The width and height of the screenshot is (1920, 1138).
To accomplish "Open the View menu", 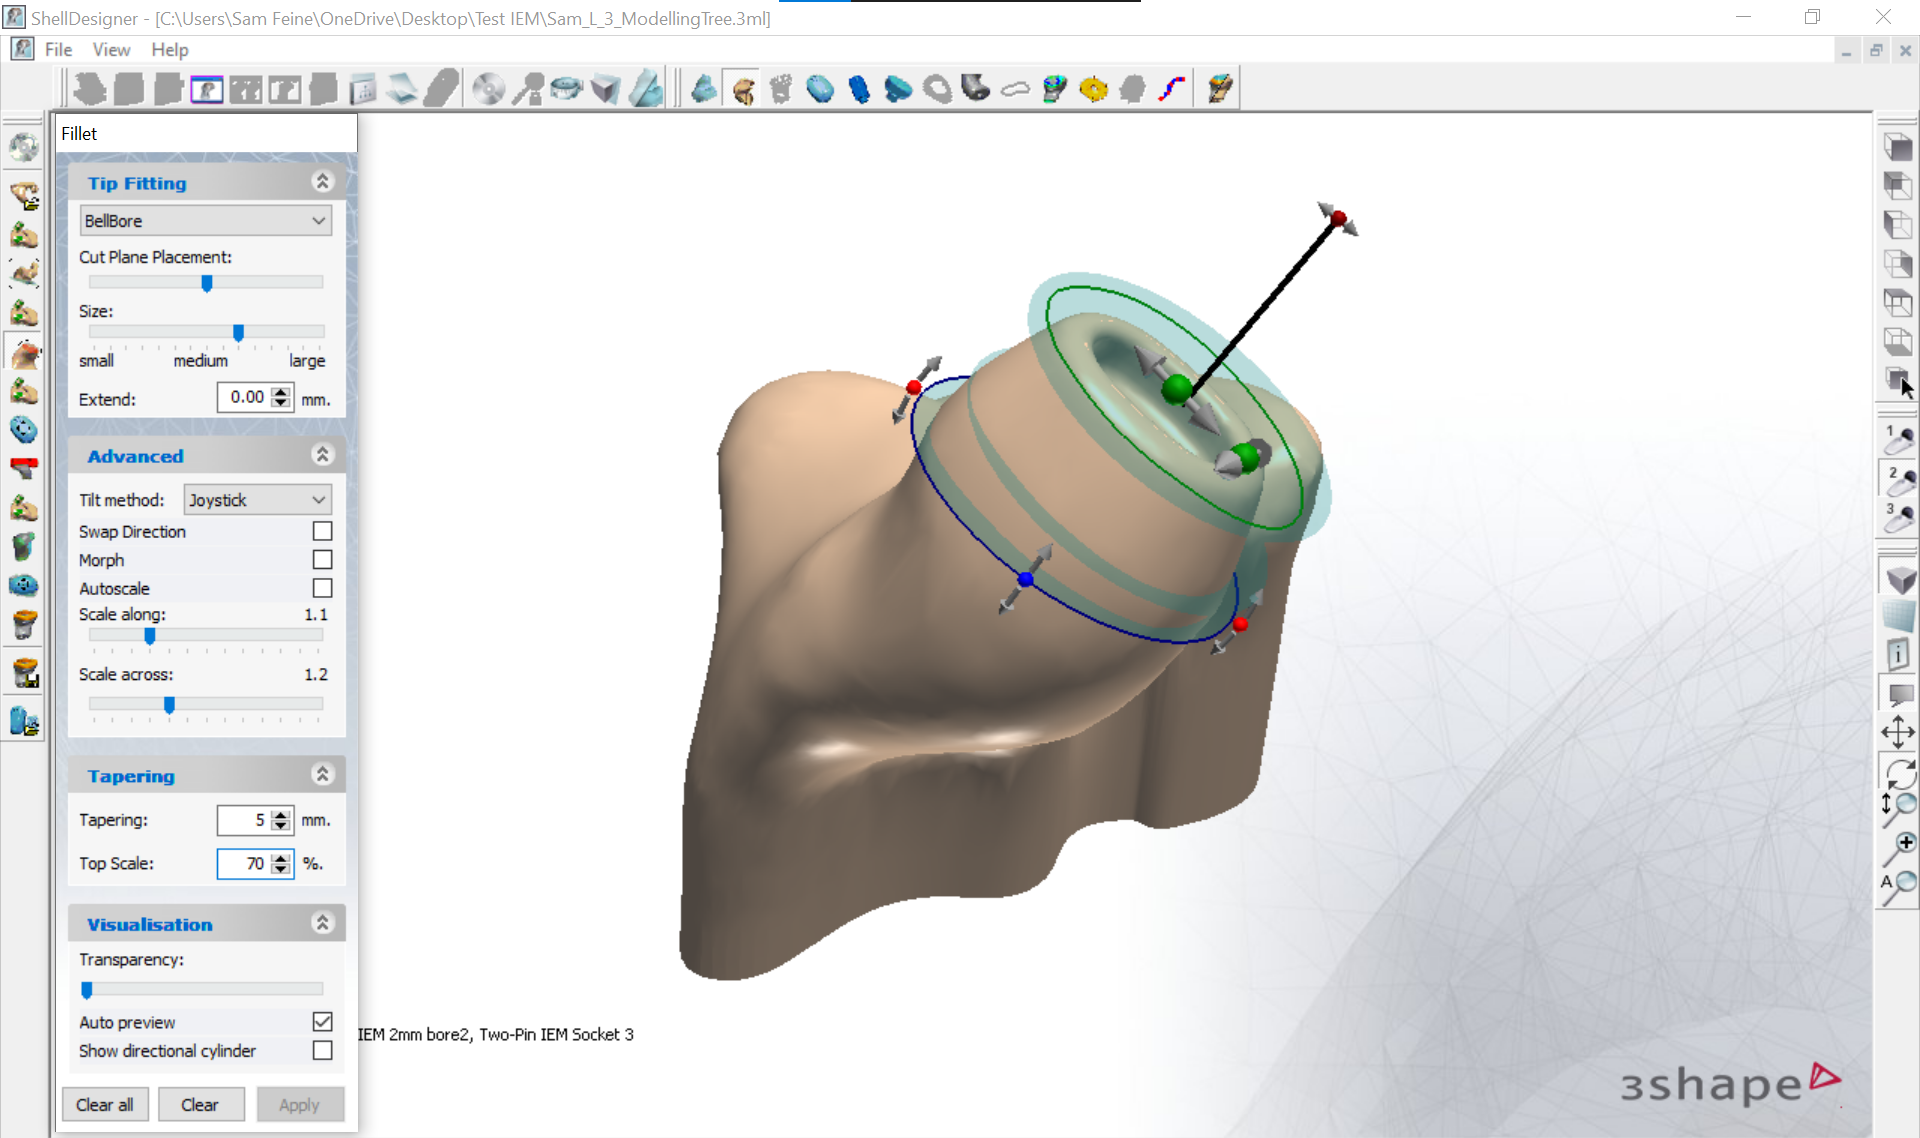I will click(111, 49).
